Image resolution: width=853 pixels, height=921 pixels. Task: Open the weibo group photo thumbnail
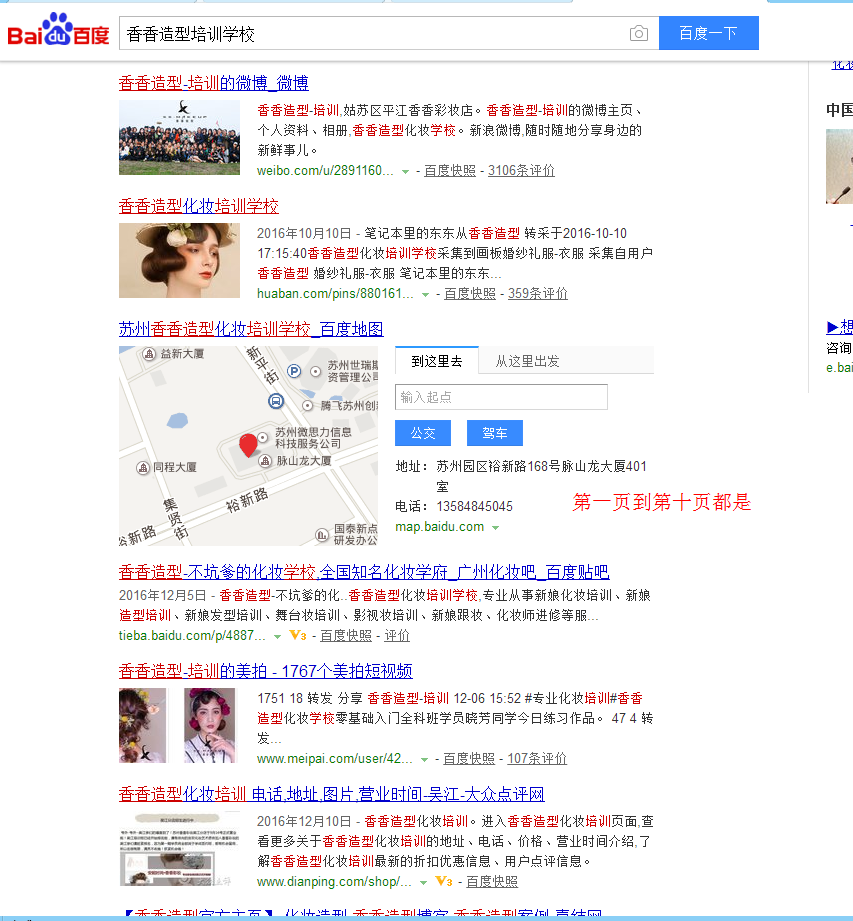(179, 137)
